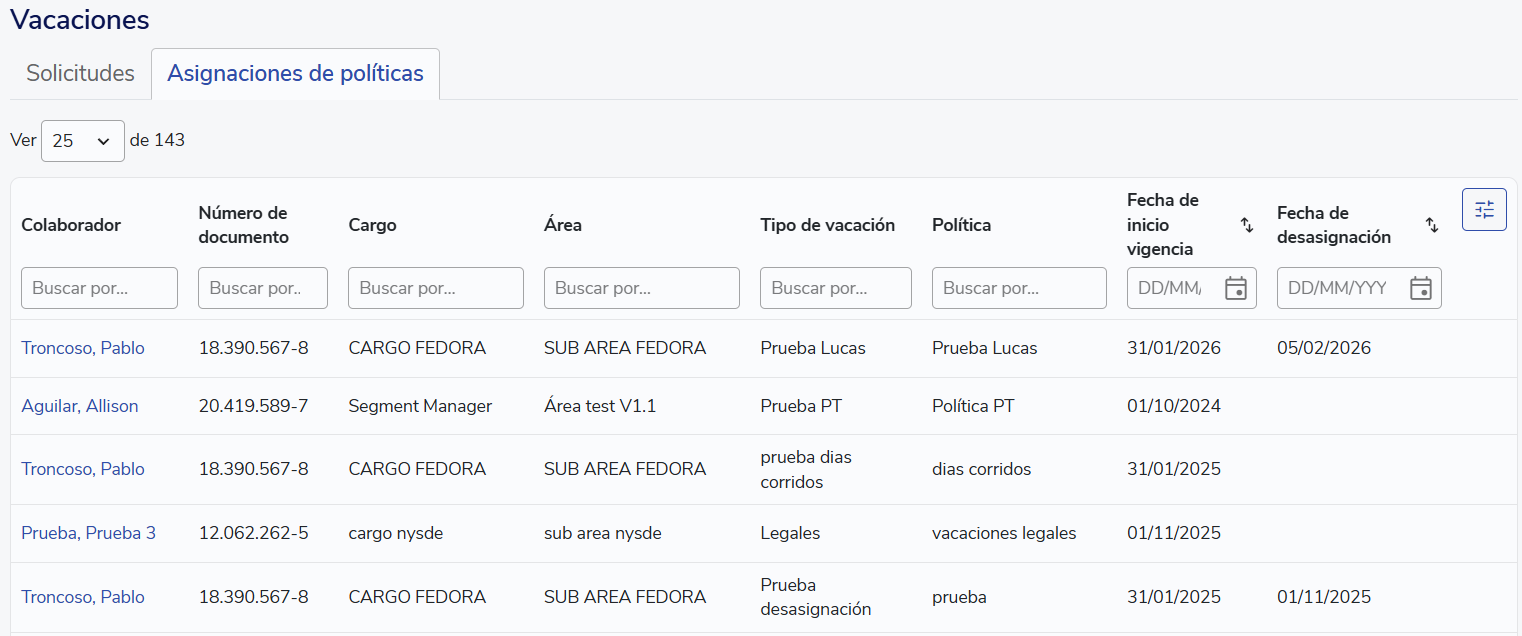Expand the Ver 25 rows dropdown
The height and width of the screenshot is (636, 1522).
click(x=82, y=141)
